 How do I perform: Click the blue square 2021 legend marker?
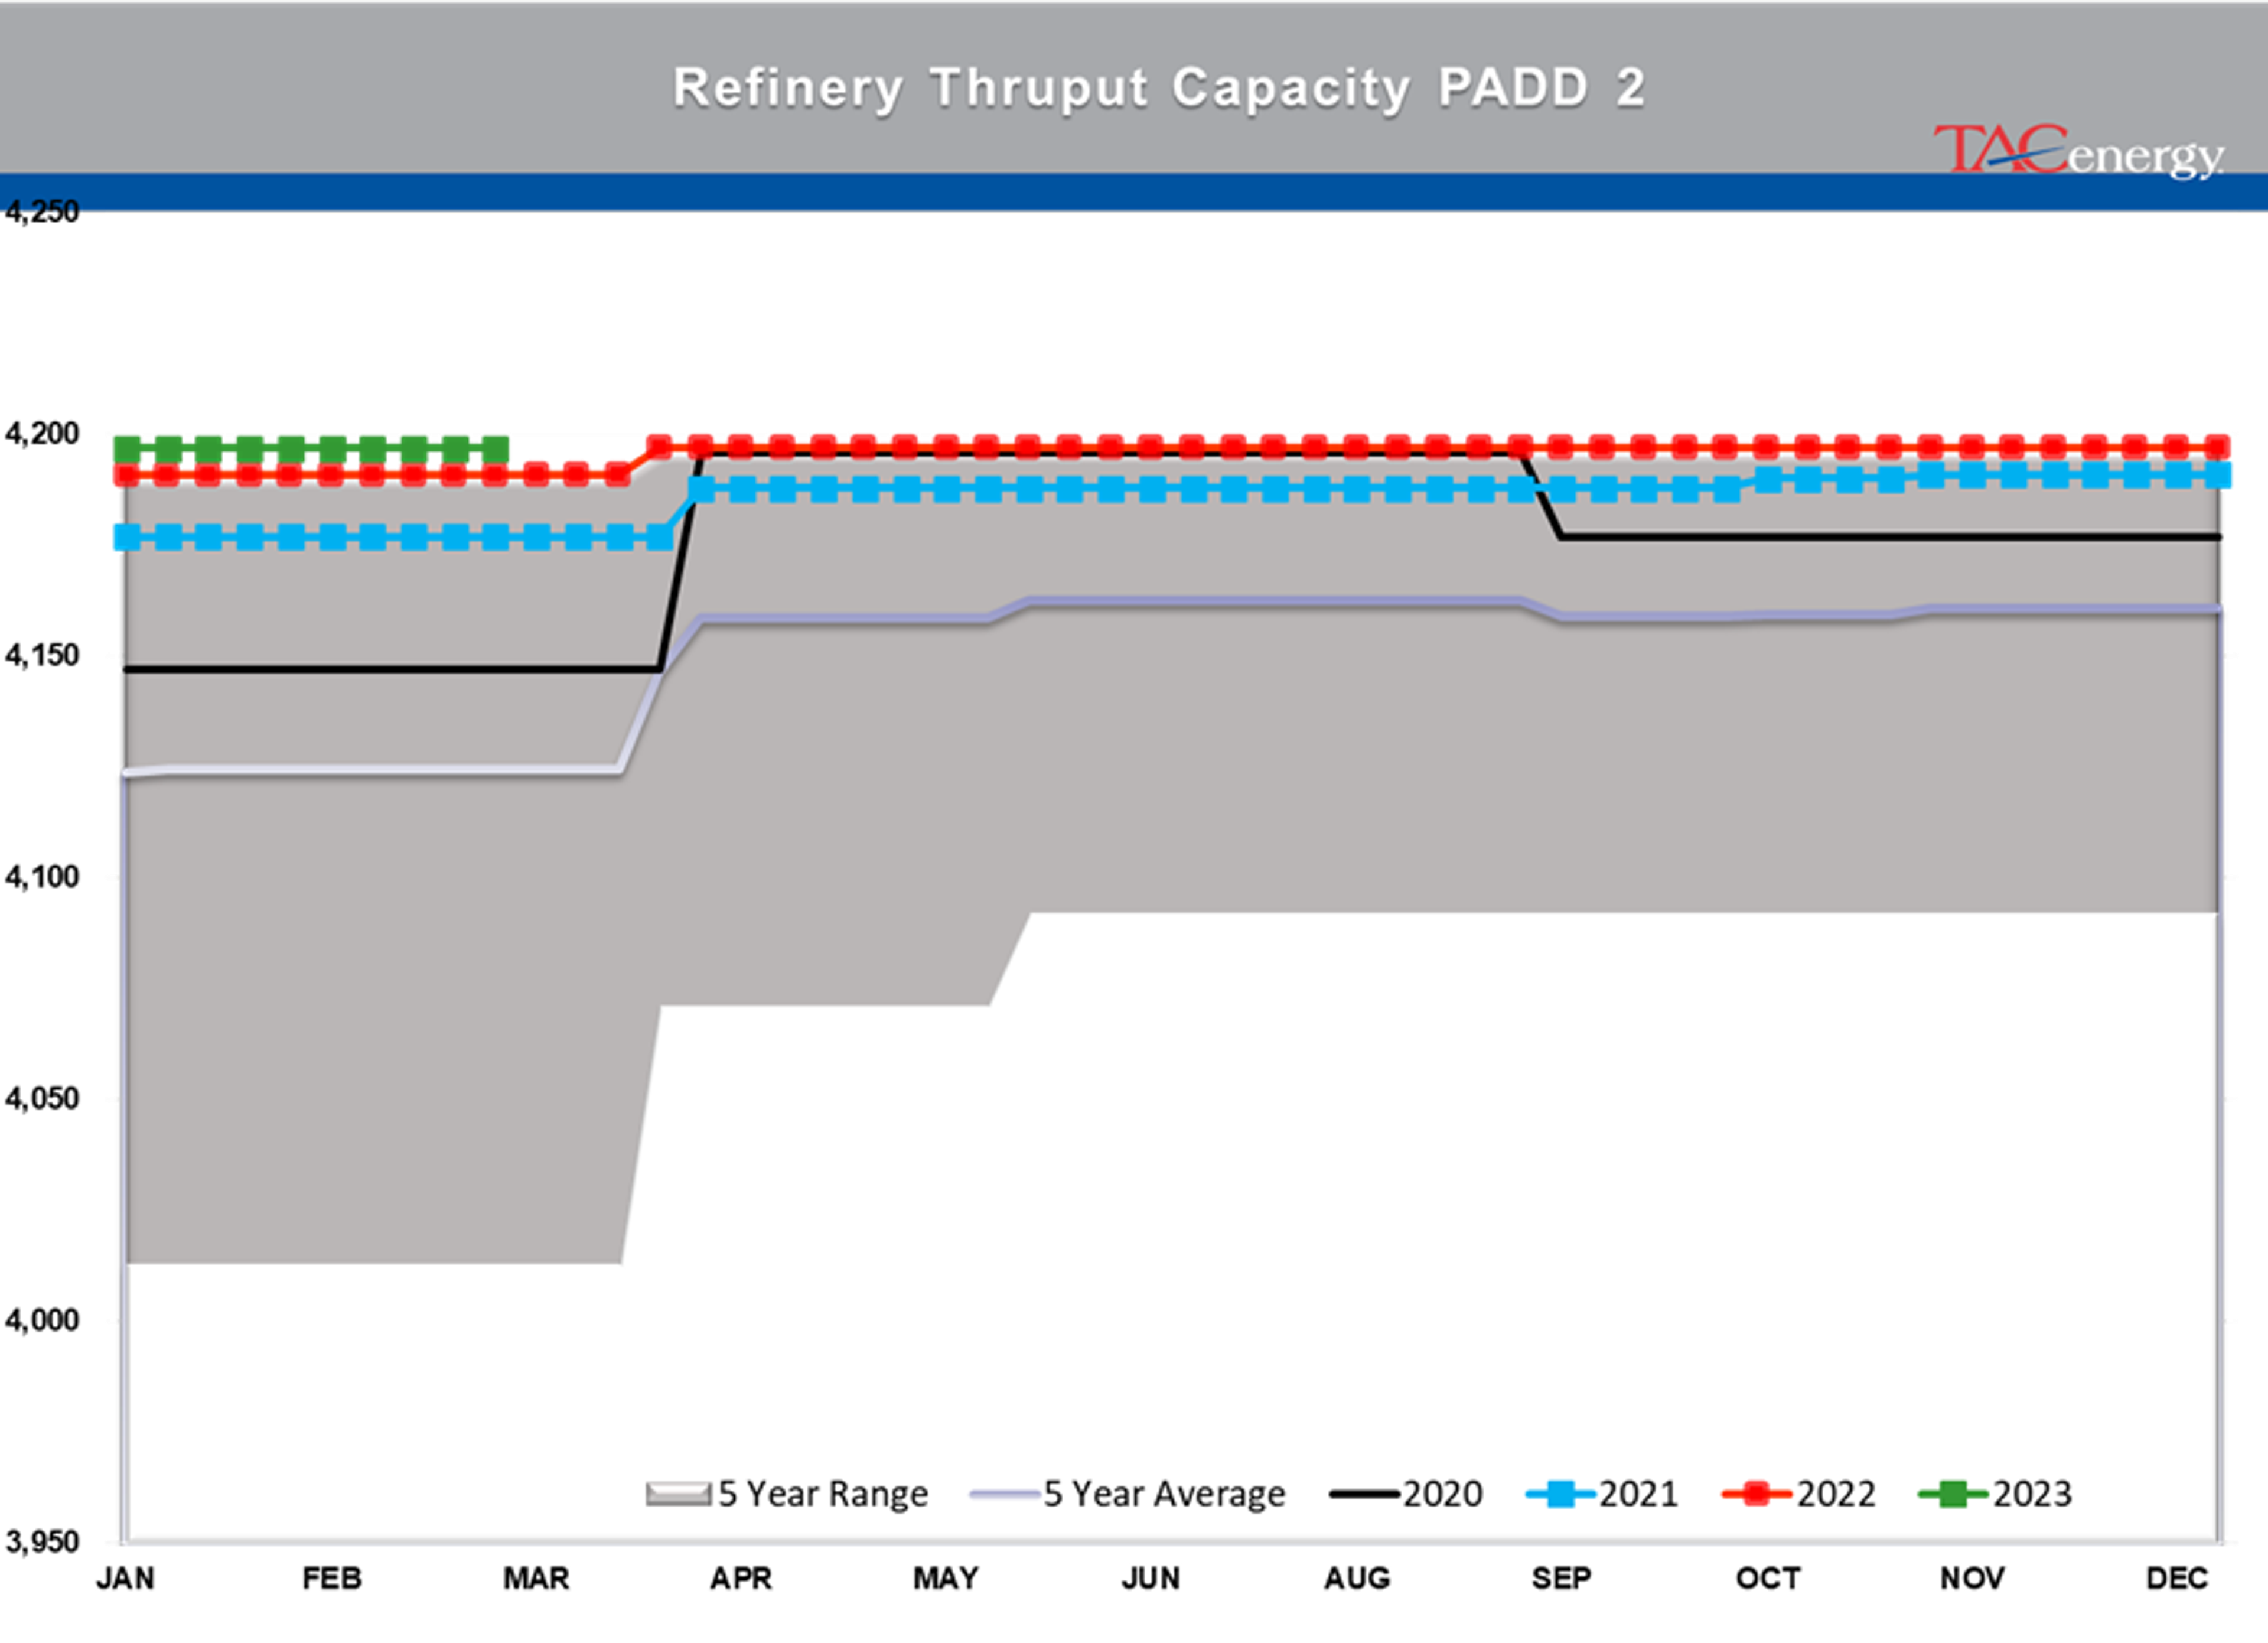1560,1495
